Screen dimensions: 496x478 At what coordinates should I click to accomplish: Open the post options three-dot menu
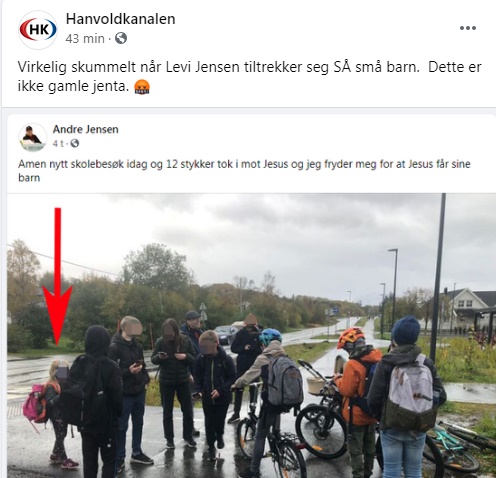click(468, 28)
